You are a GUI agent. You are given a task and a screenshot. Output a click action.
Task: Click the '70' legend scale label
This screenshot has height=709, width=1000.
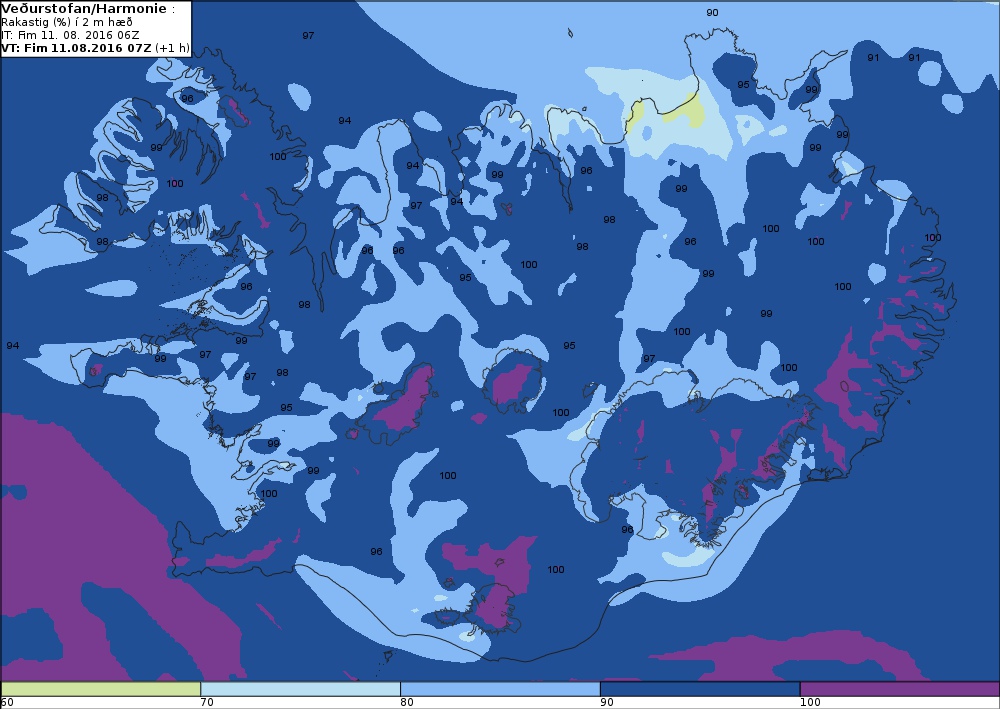click(207, 703)
